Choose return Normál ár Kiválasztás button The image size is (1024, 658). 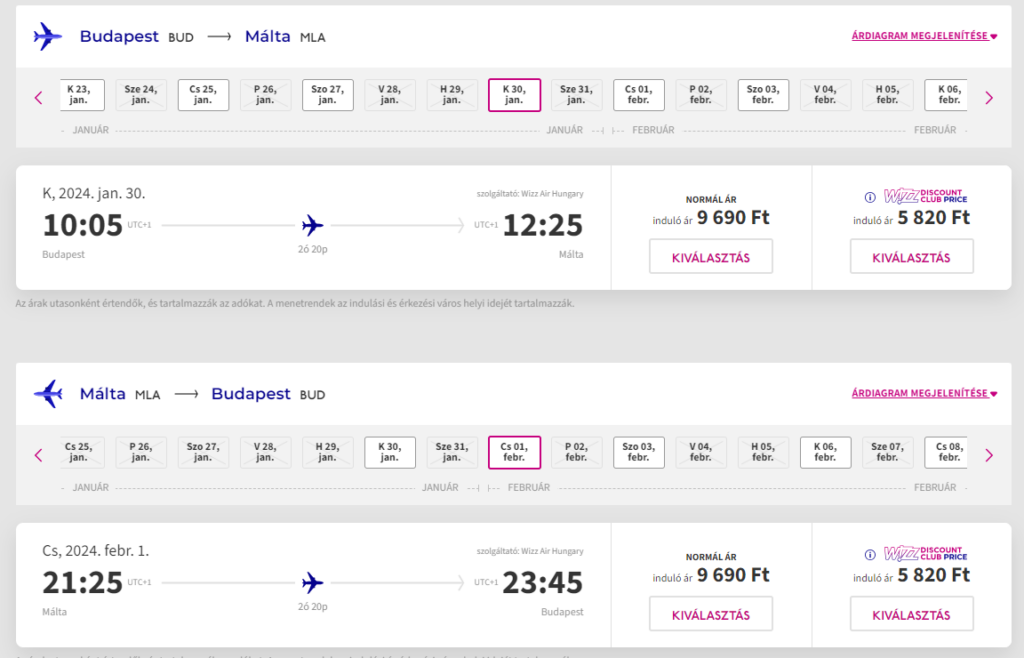711,614
